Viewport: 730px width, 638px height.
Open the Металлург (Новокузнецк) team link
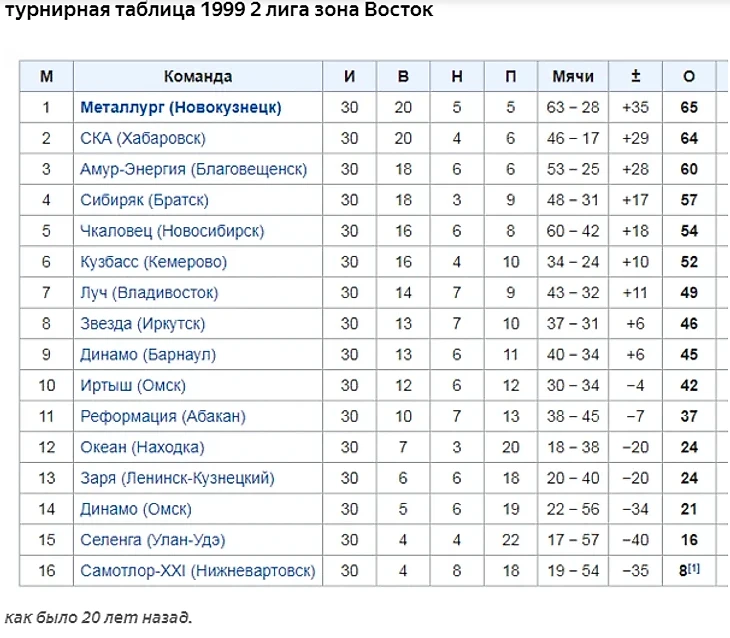coord(180,107)
